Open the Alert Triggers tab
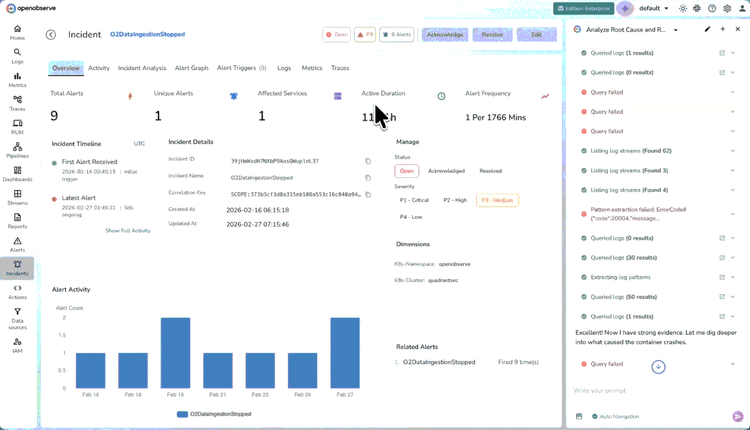Image resolution: width=750 pixels, height=430 pixels. click(241, 68)
